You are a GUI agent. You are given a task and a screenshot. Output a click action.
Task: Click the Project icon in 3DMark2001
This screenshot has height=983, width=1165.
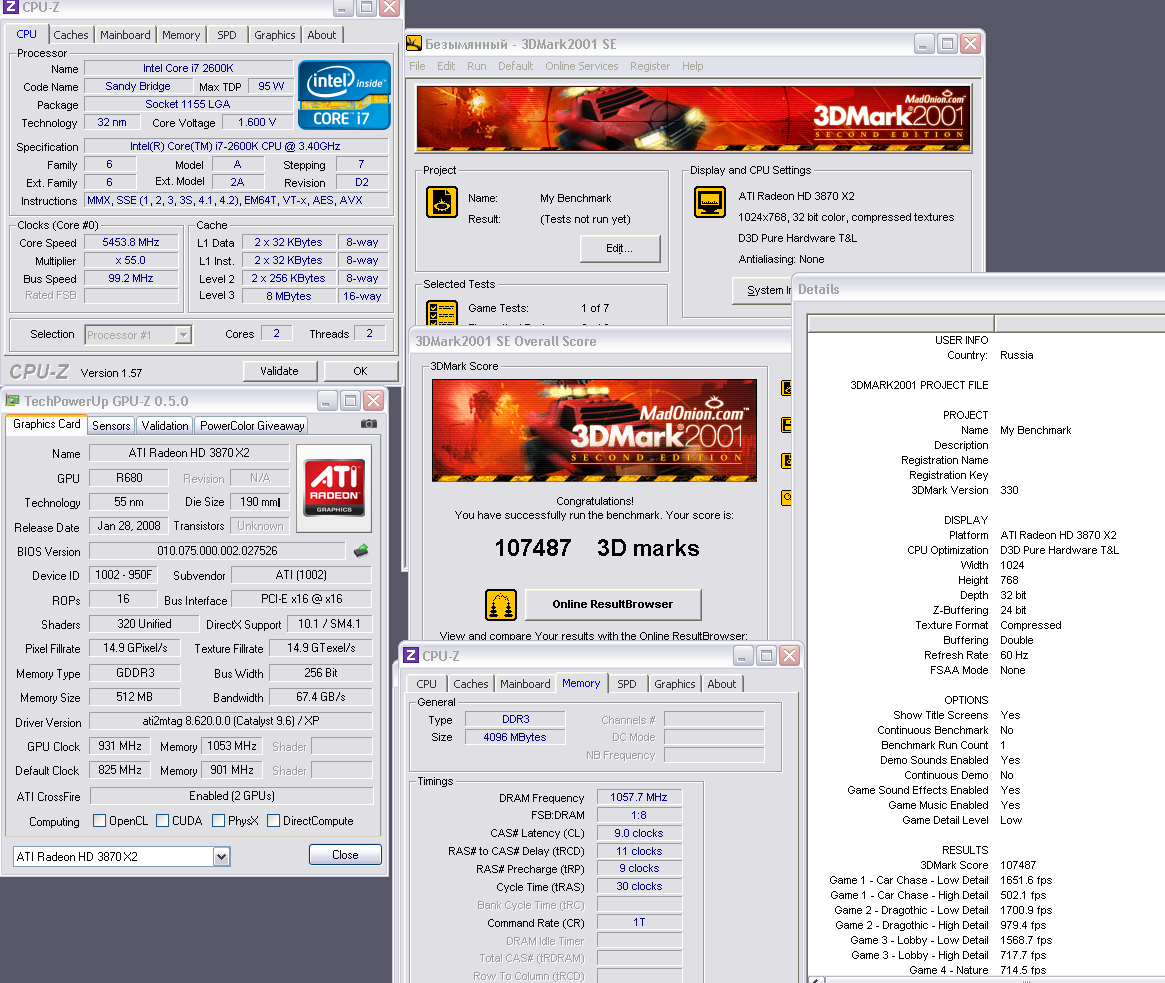441,202
